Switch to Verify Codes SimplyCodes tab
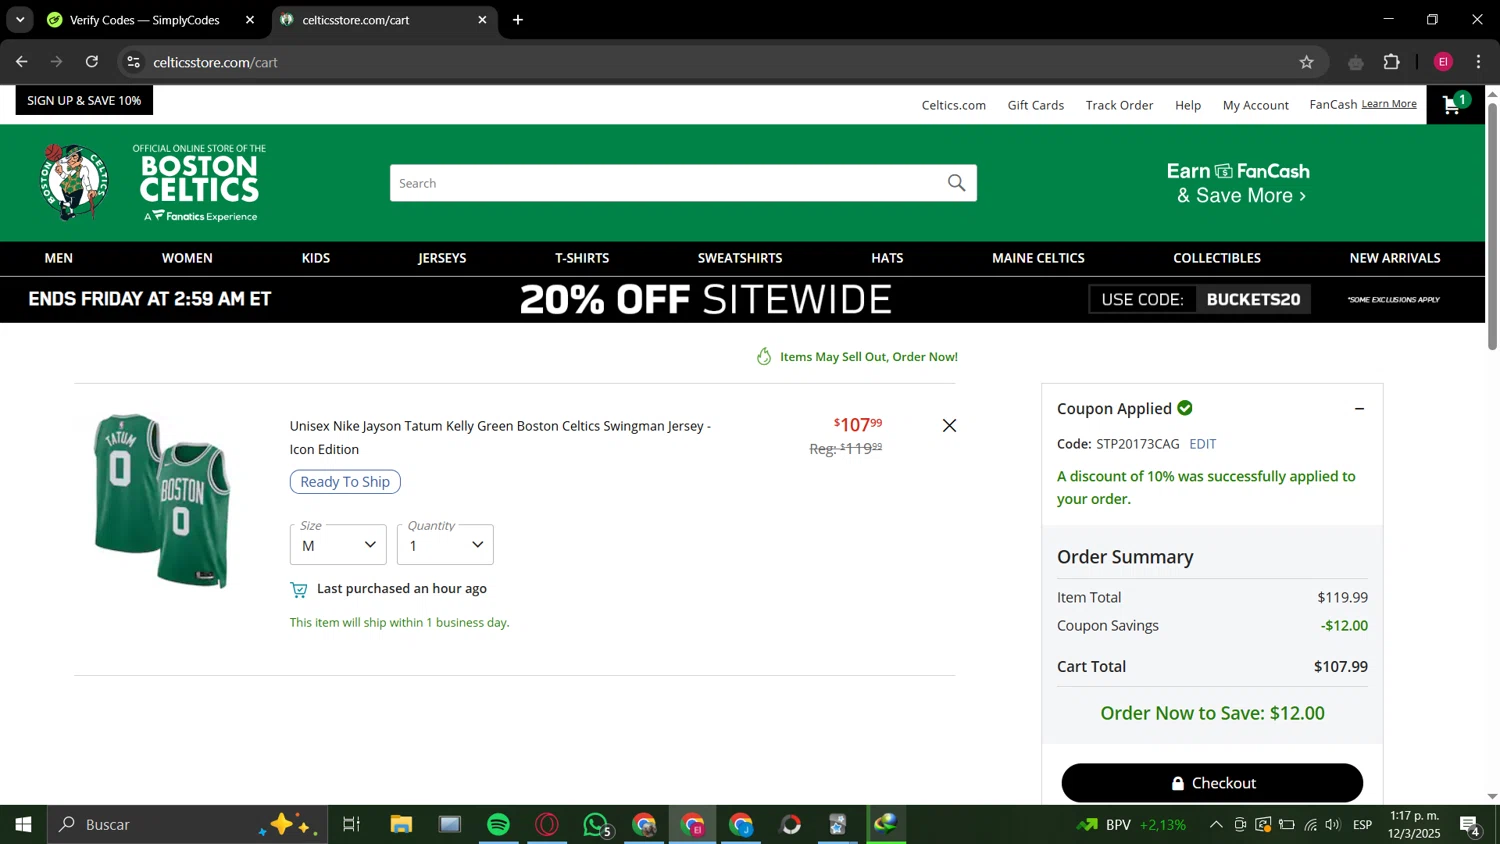The height and width of the screenshot is (844, 1500). pos(145,20)
